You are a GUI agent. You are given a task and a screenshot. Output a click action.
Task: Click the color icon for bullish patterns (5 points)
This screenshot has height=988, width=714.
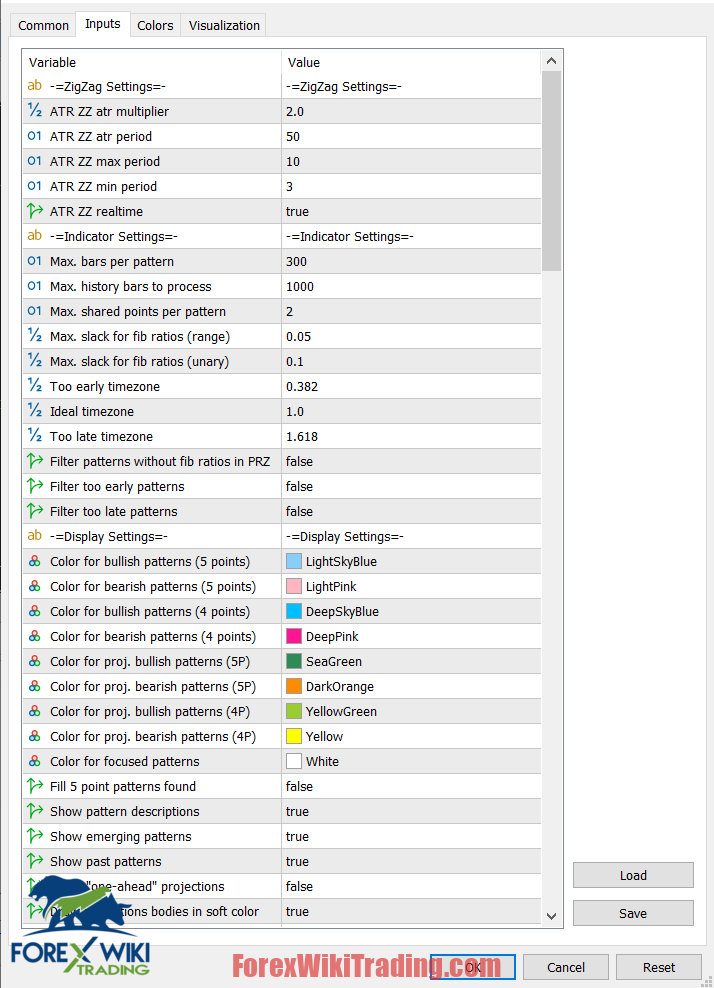pyautogui.click(x=35, y=561)
